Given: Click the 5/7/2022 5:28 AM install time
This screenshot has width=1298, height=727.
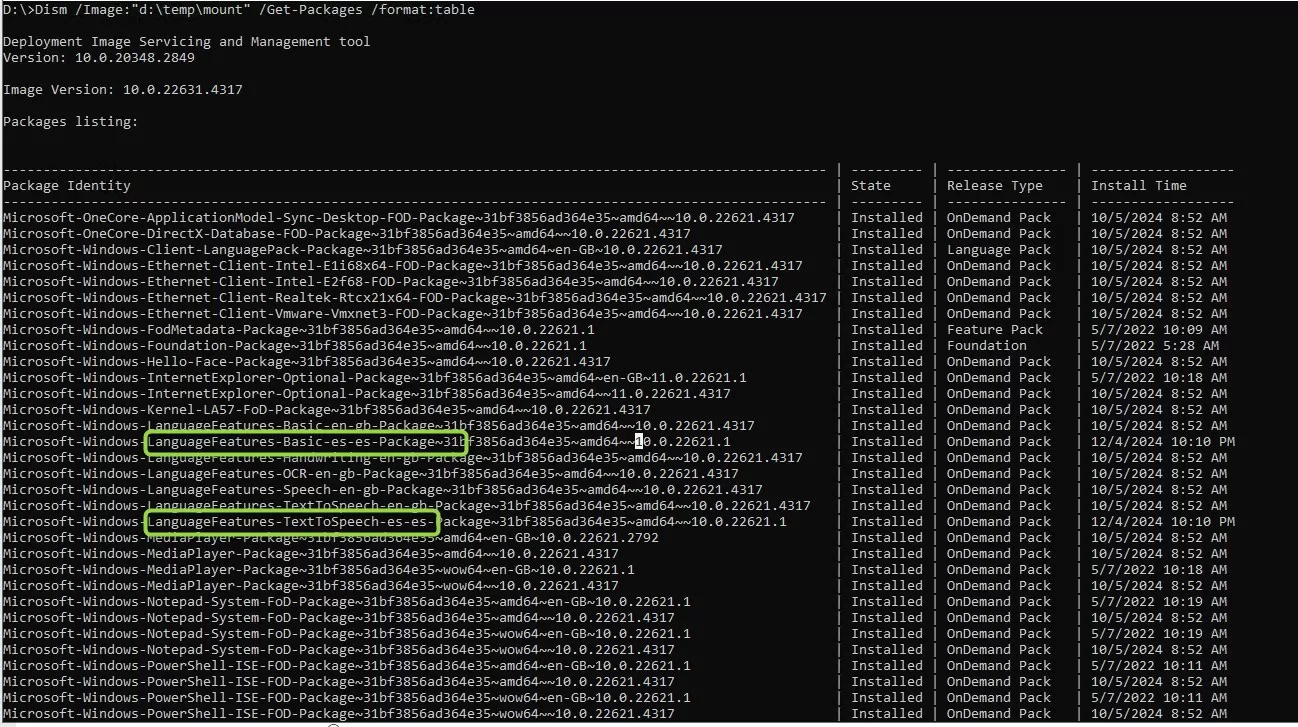Looking at the screenshot, I should [1154, 346].
